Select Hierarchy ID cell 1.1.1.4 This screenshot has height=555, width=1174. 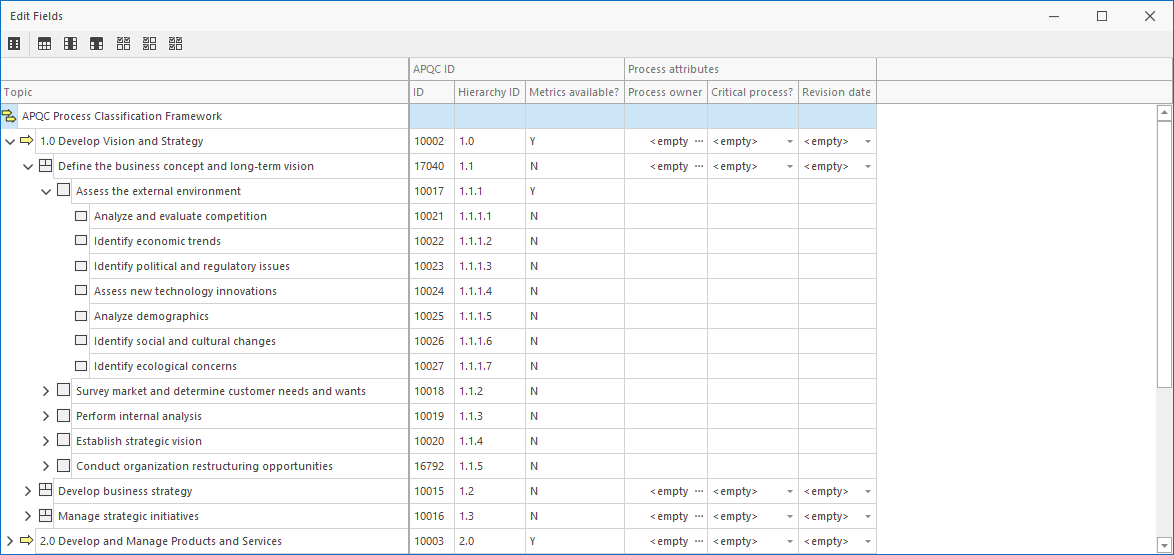[490, 291]
